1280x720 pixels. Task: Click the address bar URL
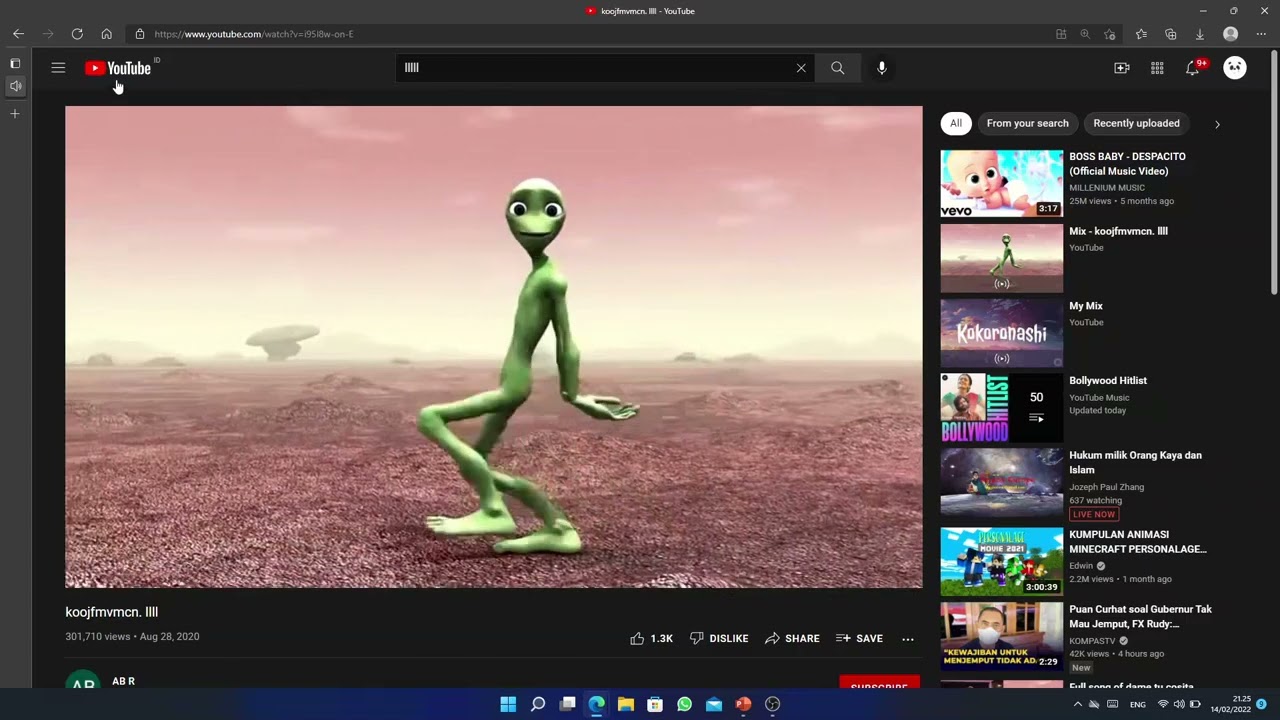(254, 34)
